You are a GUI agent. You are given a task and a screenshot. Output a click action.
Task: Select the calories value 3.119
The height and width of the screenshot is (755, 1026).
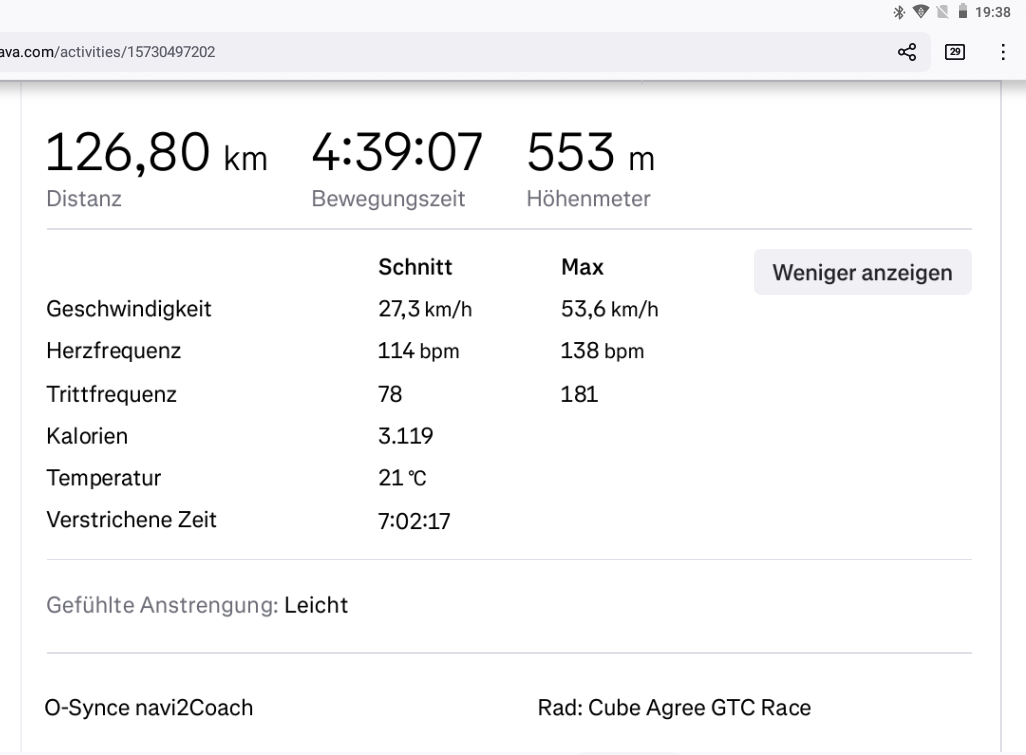tap(406, 436)
